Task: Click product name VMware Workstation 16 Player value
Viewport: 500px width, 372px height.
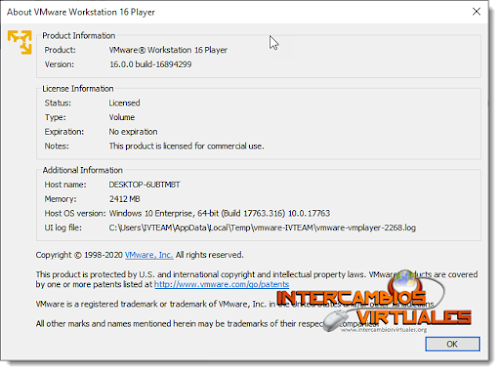Action: [168, 50]
